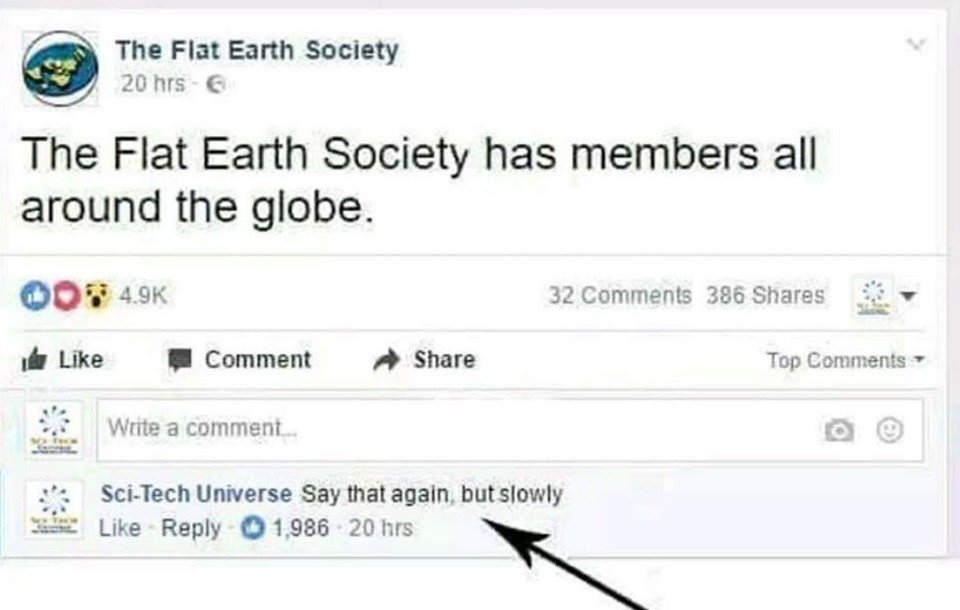This screenshot has width=960, height=610.
Task: Like the post with thumbs-up button
Action: (62, 360)
